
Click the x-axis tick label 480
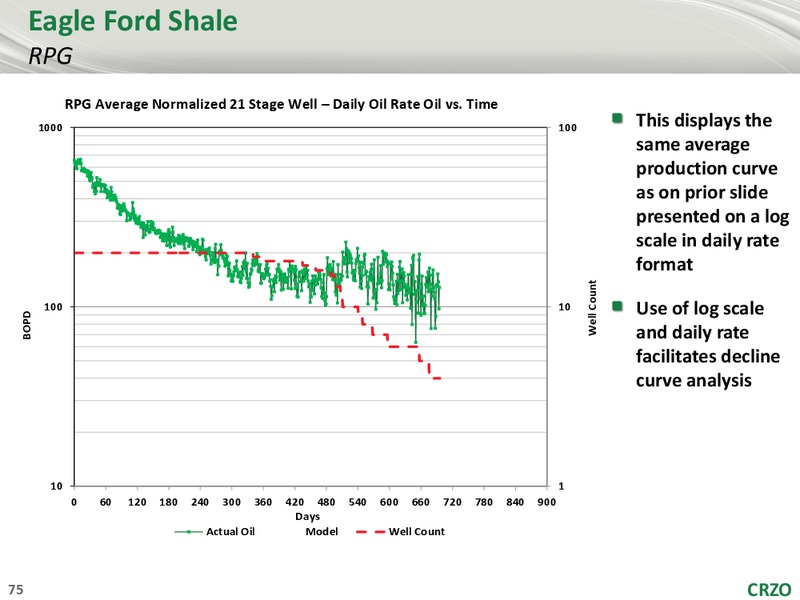pyautogui.click(x=326, y=502)
